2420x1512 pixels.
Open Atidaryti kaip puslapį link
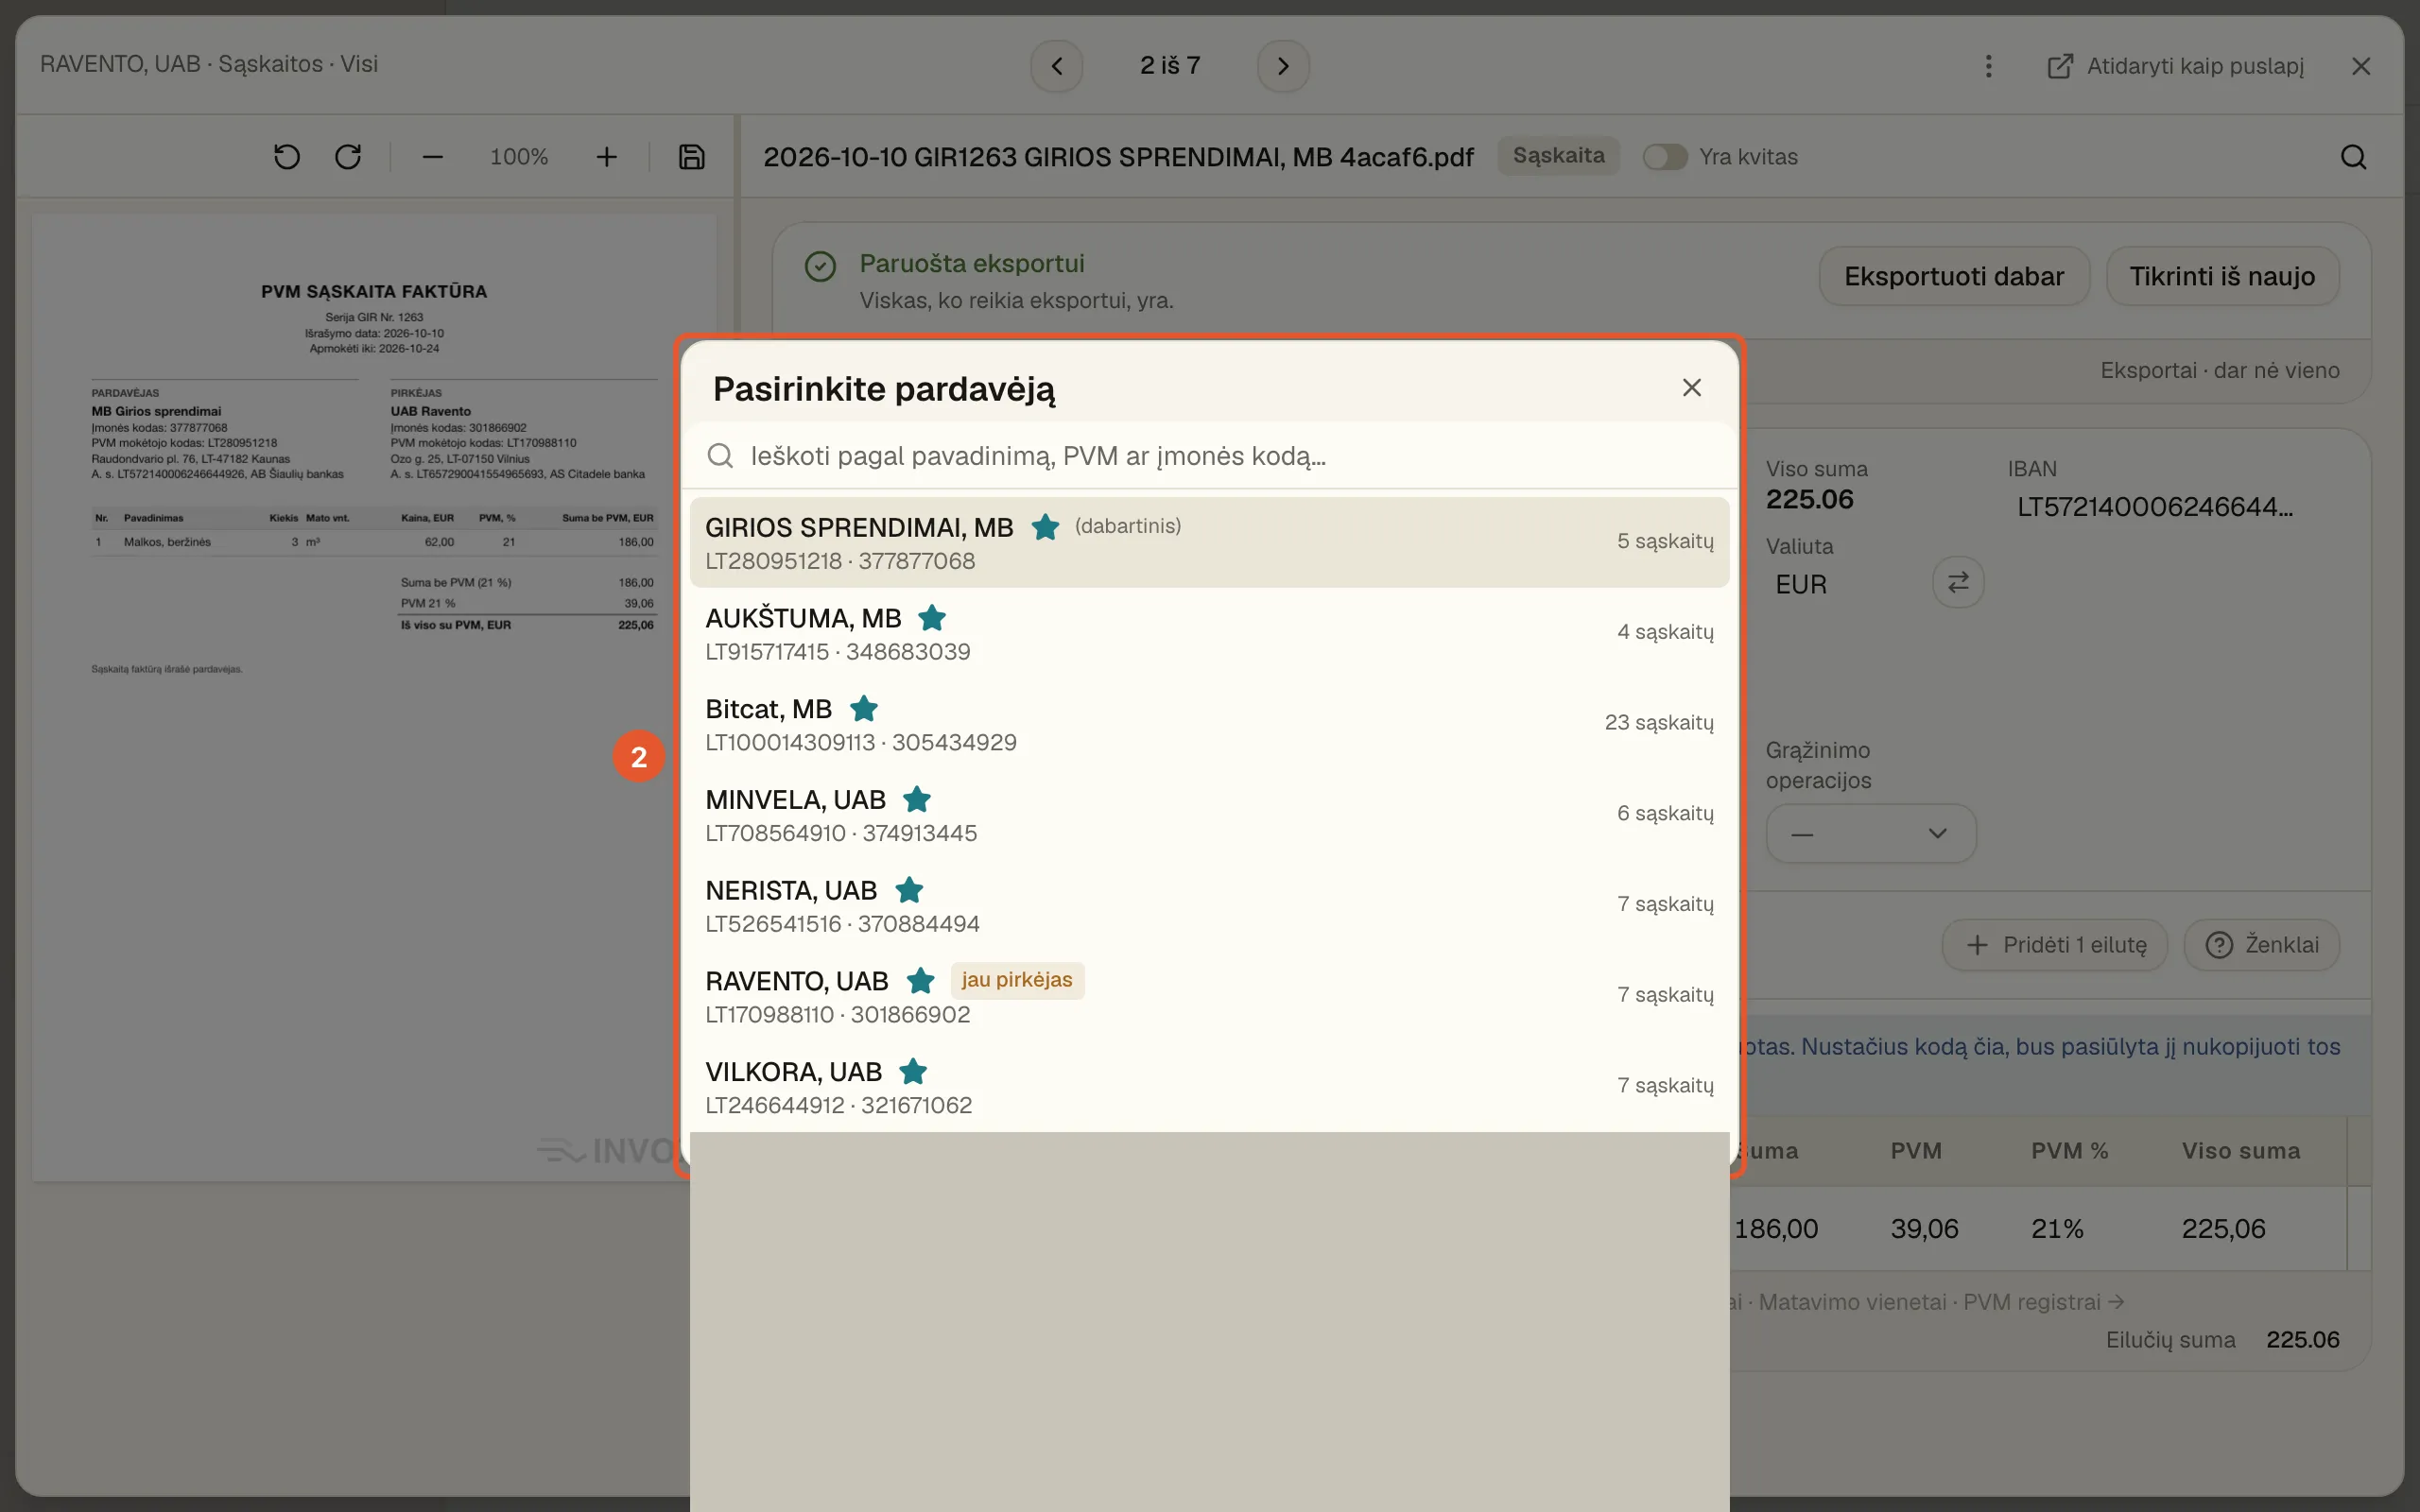click(2176, 66)
